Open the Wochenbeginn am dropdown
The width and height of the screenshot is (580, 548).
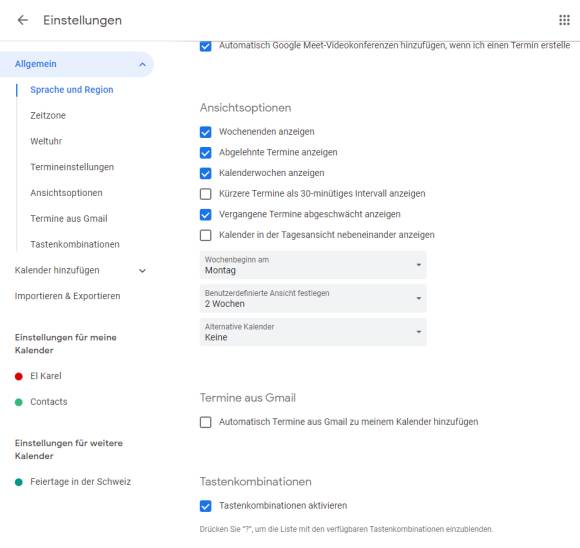pyautogui.click(x=313, y=265)
